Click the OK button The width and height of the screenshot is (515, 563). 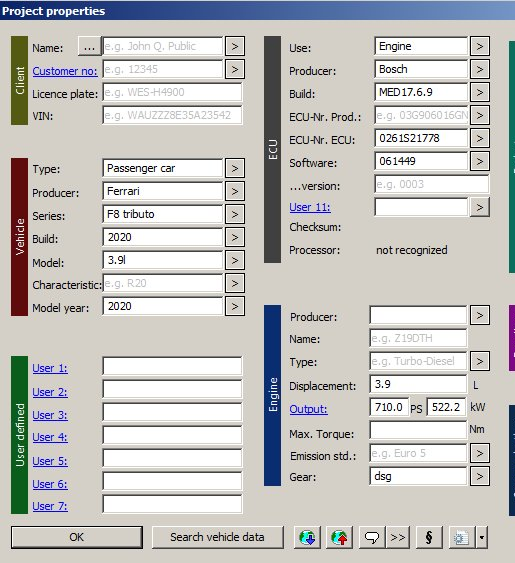77,538
